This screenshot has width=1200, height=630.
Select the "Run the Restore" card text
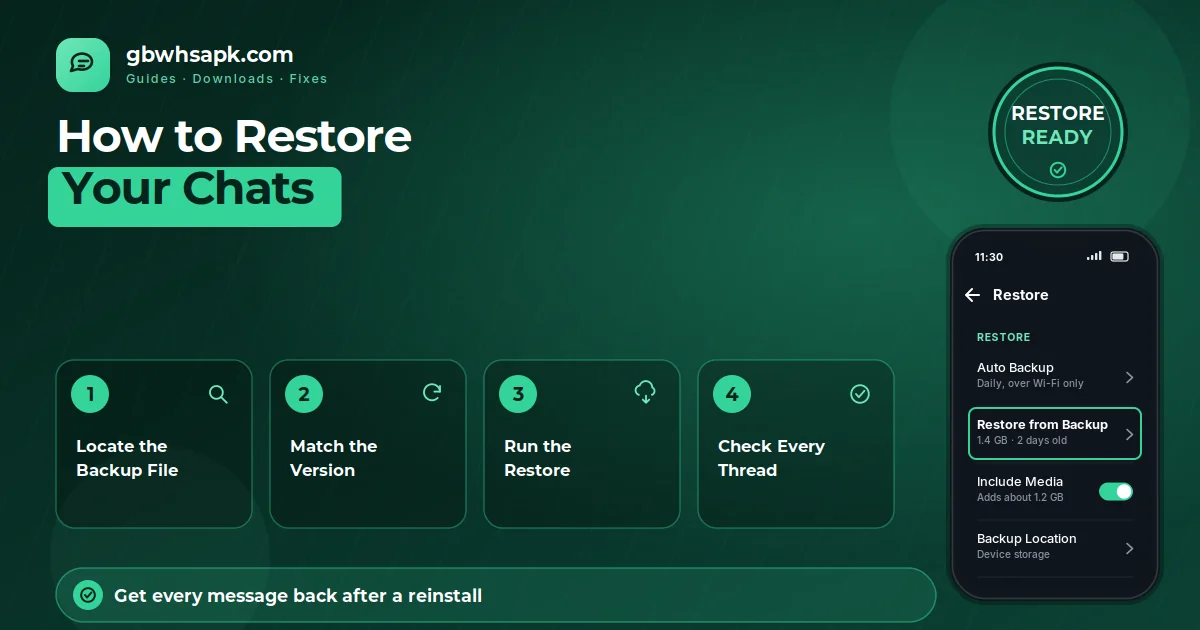[x=538, y=458]
